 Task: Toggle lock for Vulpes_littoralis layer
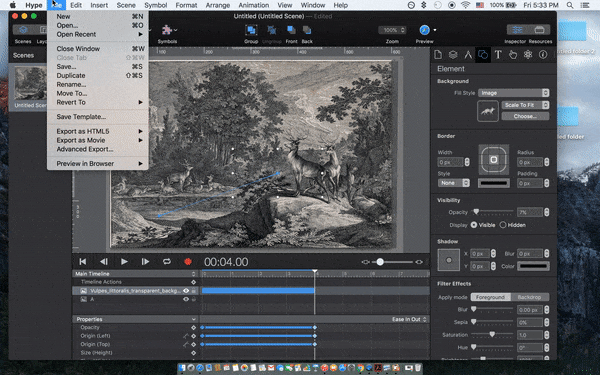click(x=194, y=291)
